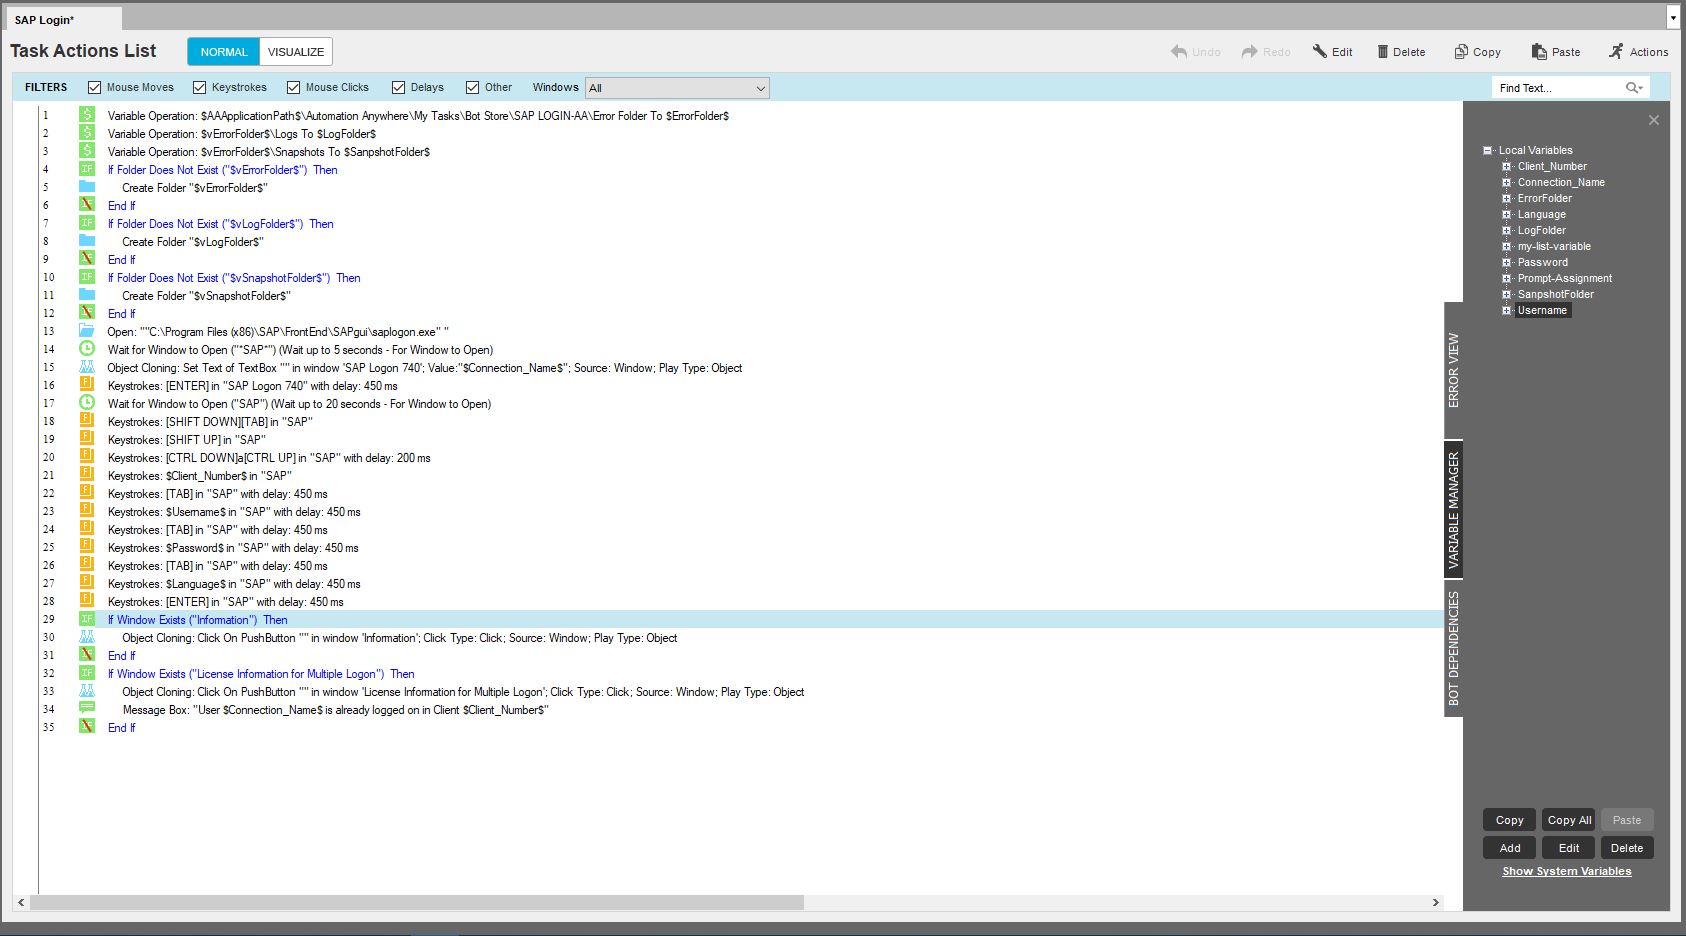Open the Windows filter dropdown
Image resolution: width=1686 pixels, height=936 pixels.
[677, 88]
